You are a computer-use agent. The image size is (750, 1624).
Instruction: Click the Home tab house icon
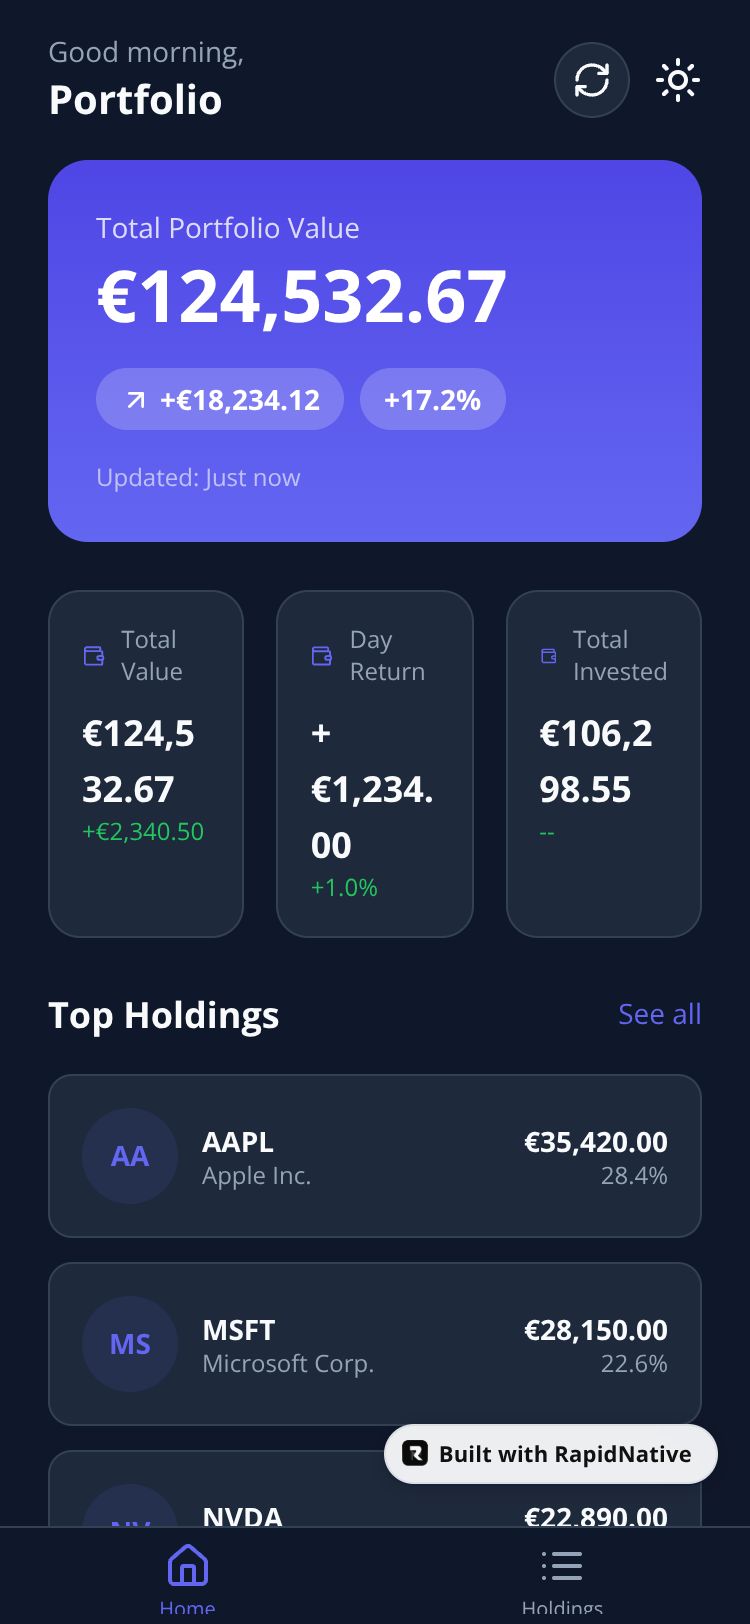point(188,1565)
